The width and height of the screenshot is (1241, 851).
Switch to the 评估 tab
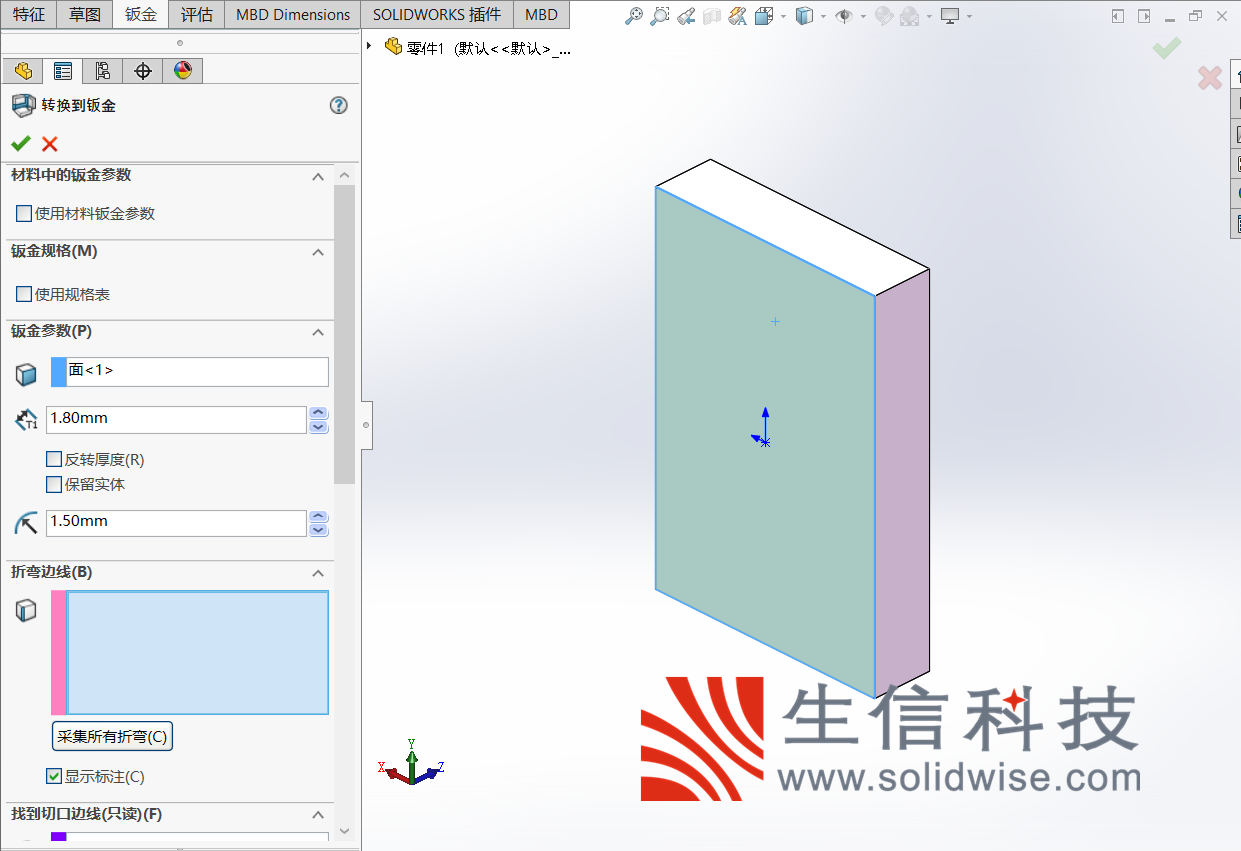pos(197,15)
